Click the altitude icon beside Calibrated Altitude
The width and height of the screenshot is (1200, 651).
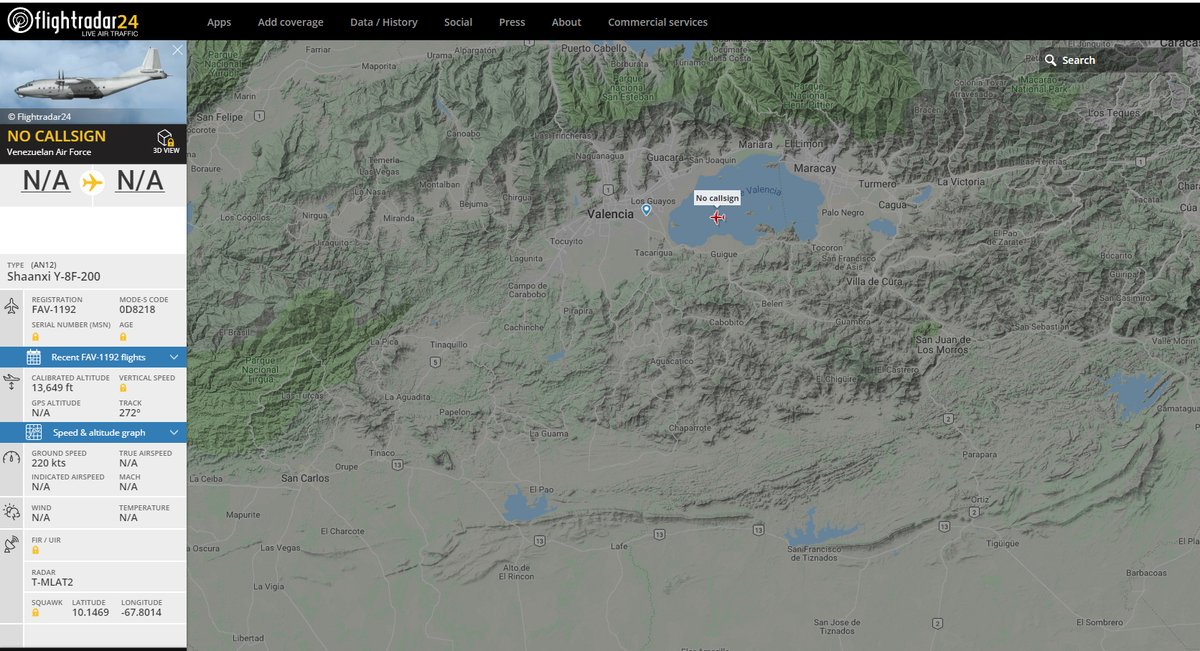[11, 381]
